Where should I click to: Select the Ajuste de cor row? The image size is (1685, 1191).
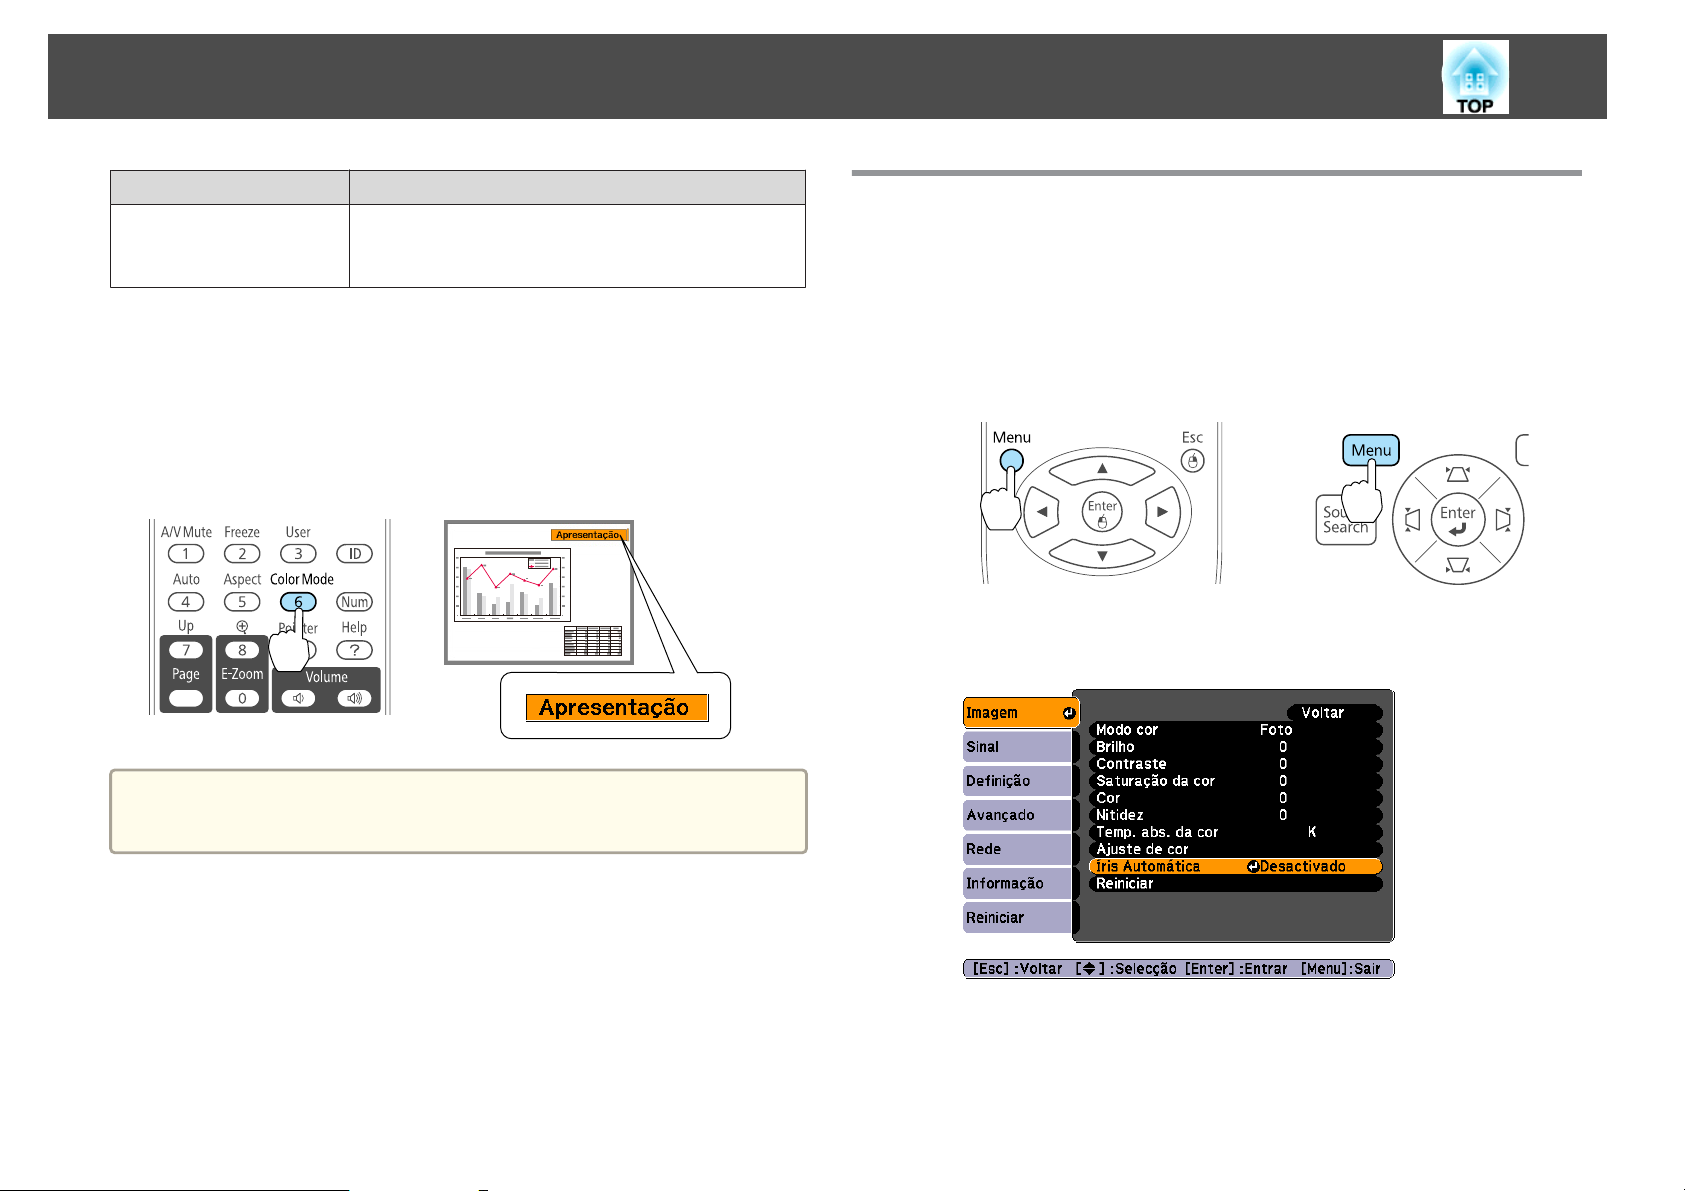click(x=1235, y=849)
